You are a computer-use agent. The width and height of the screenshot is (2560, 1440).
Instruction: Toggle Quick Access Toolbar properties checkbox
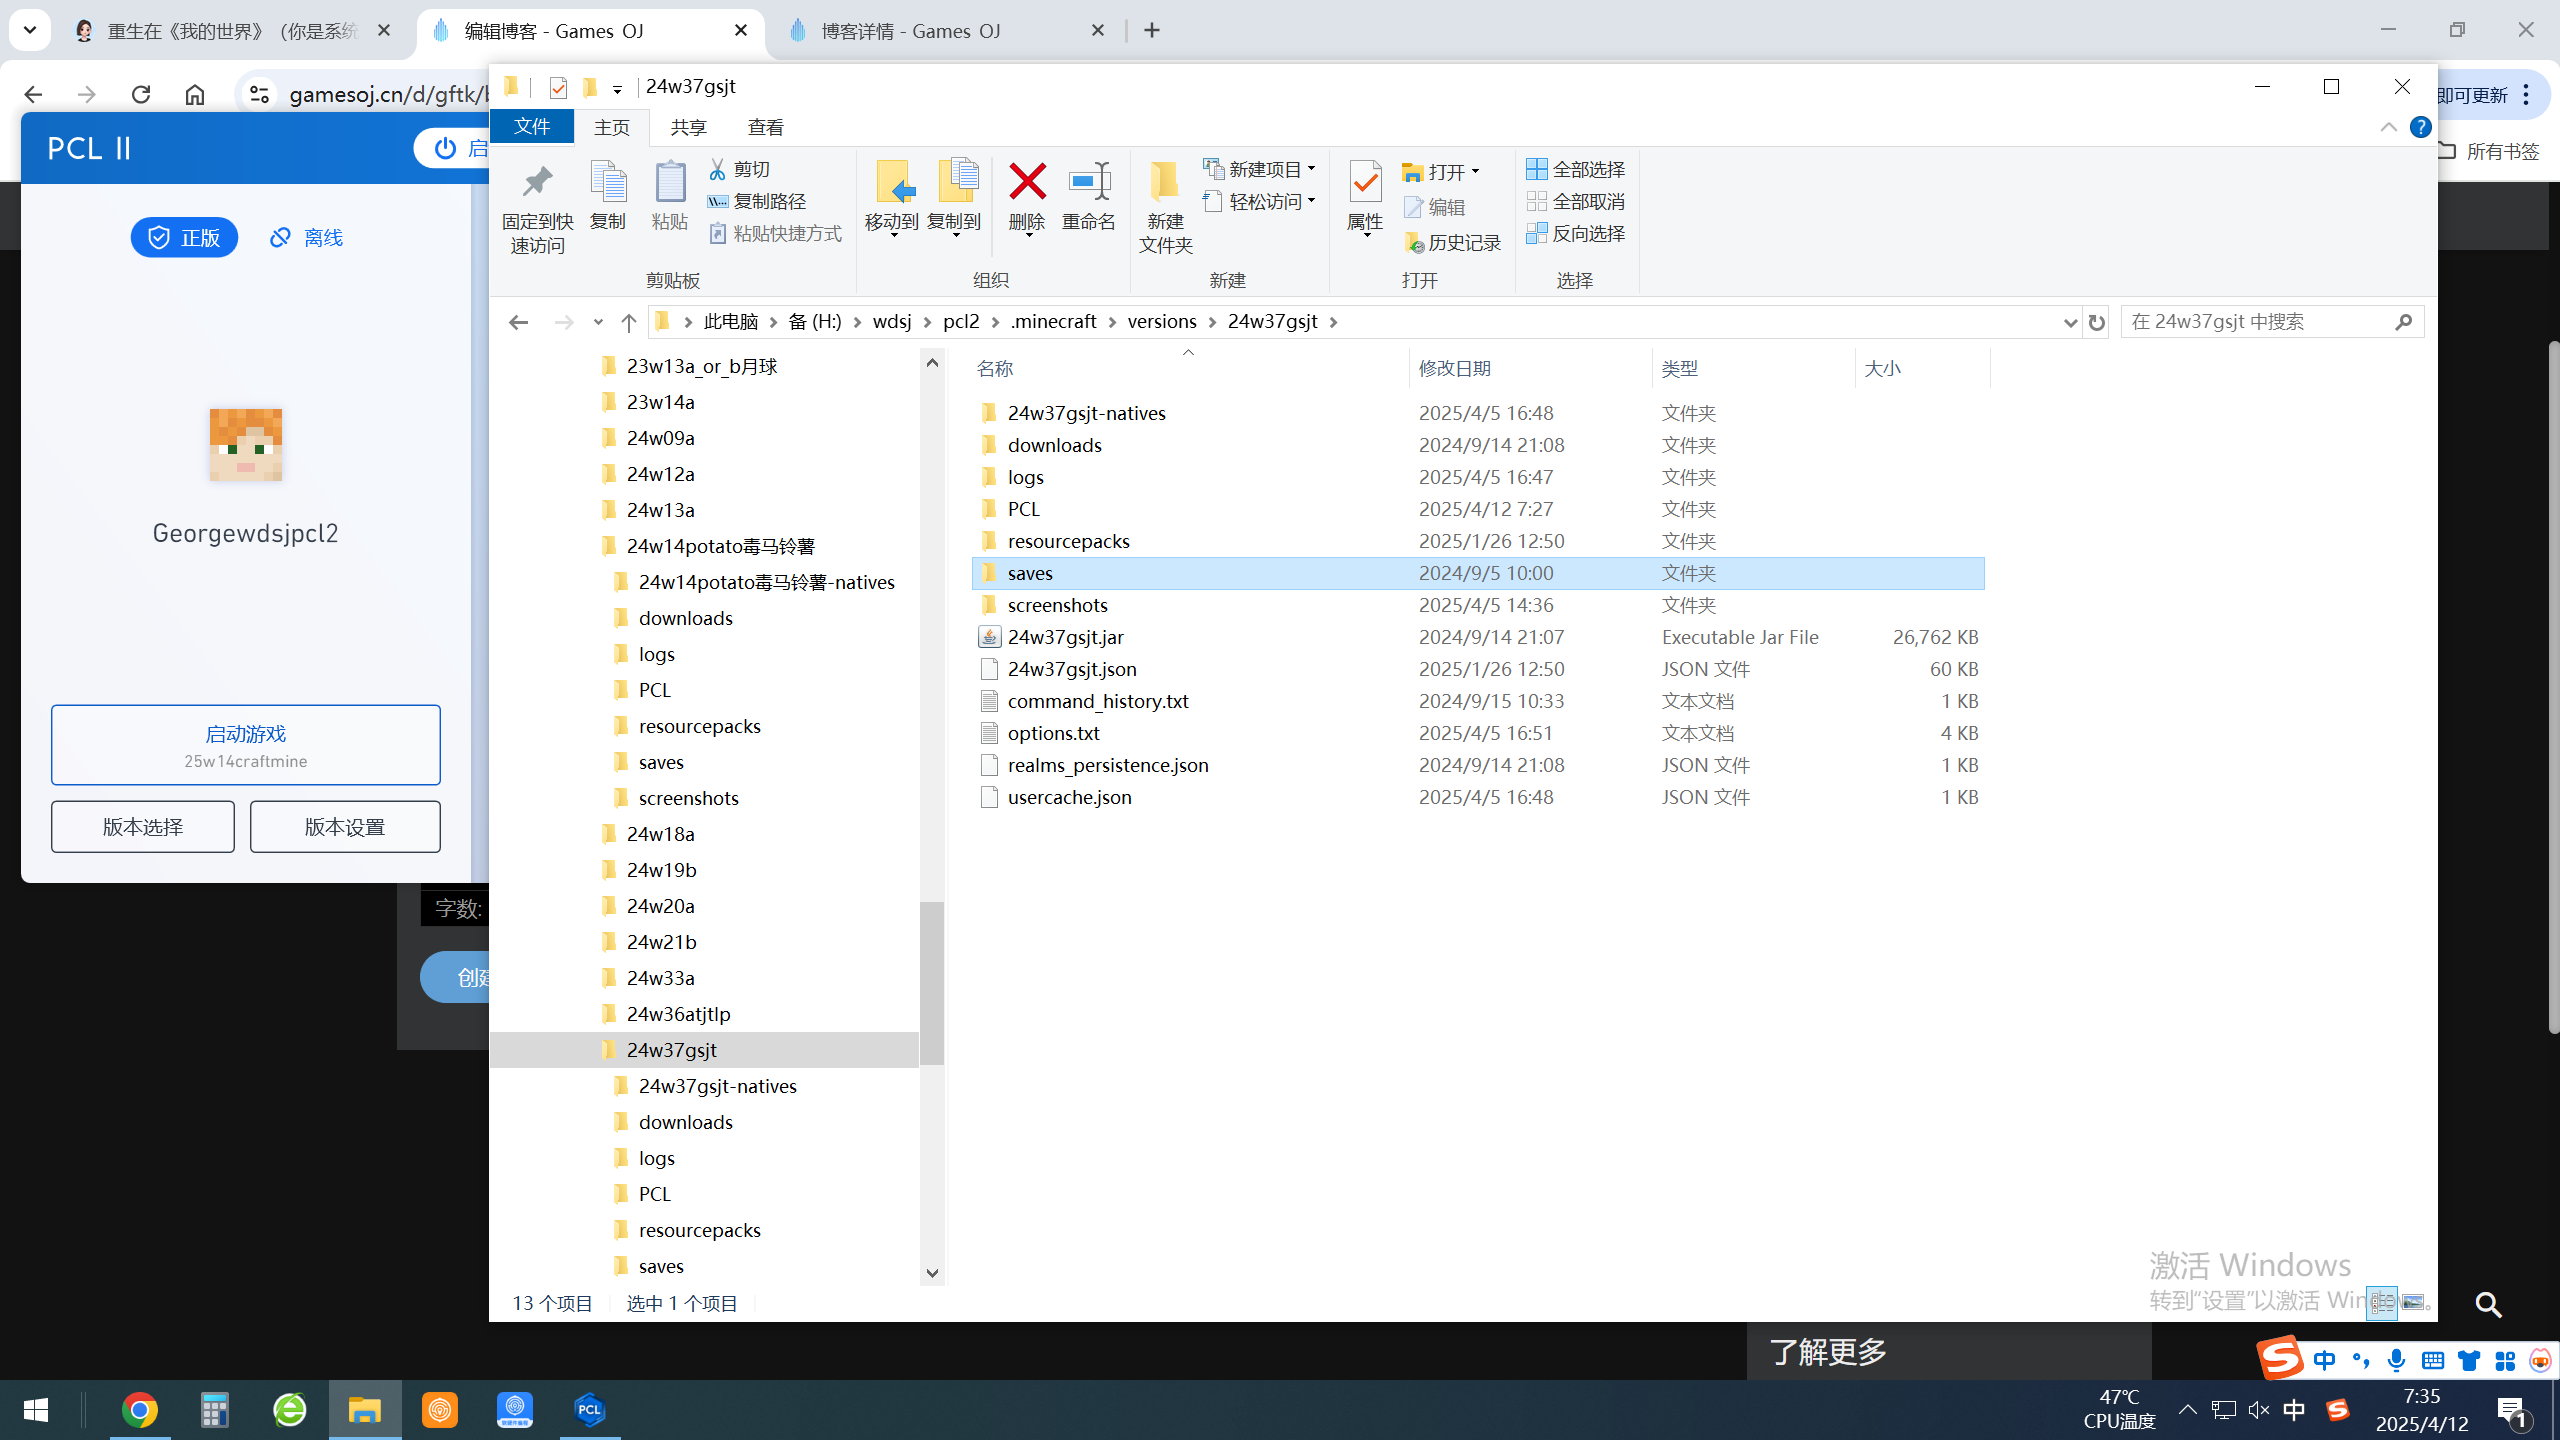(x=558, y=88)
